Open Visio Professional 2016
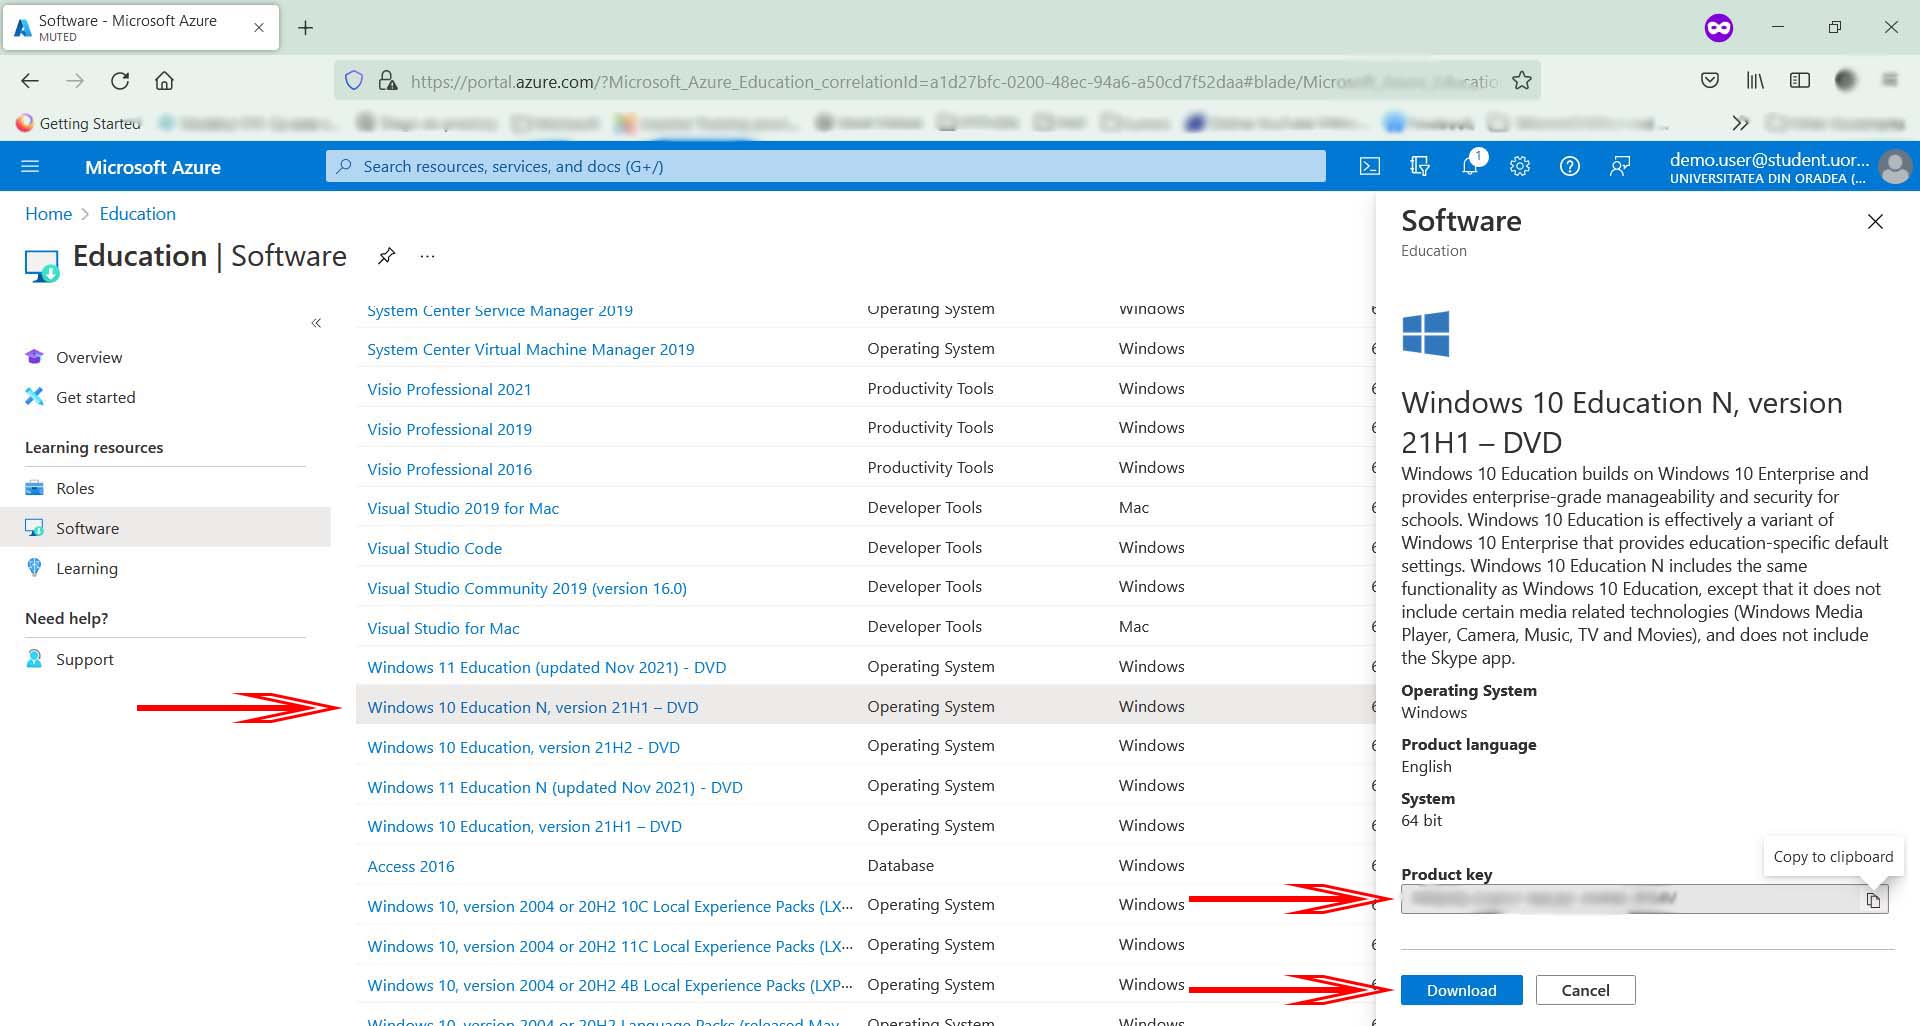This screenshot has height=1026, width=1920. [x=449, y=469]
